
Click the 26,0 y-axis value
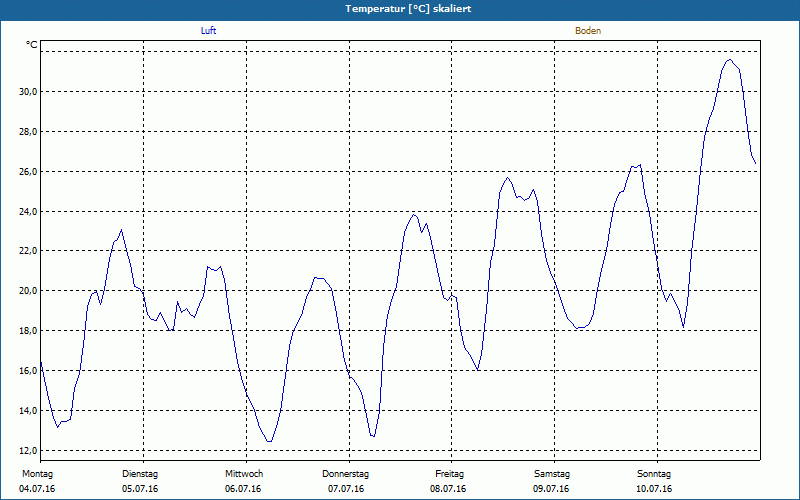29,171
